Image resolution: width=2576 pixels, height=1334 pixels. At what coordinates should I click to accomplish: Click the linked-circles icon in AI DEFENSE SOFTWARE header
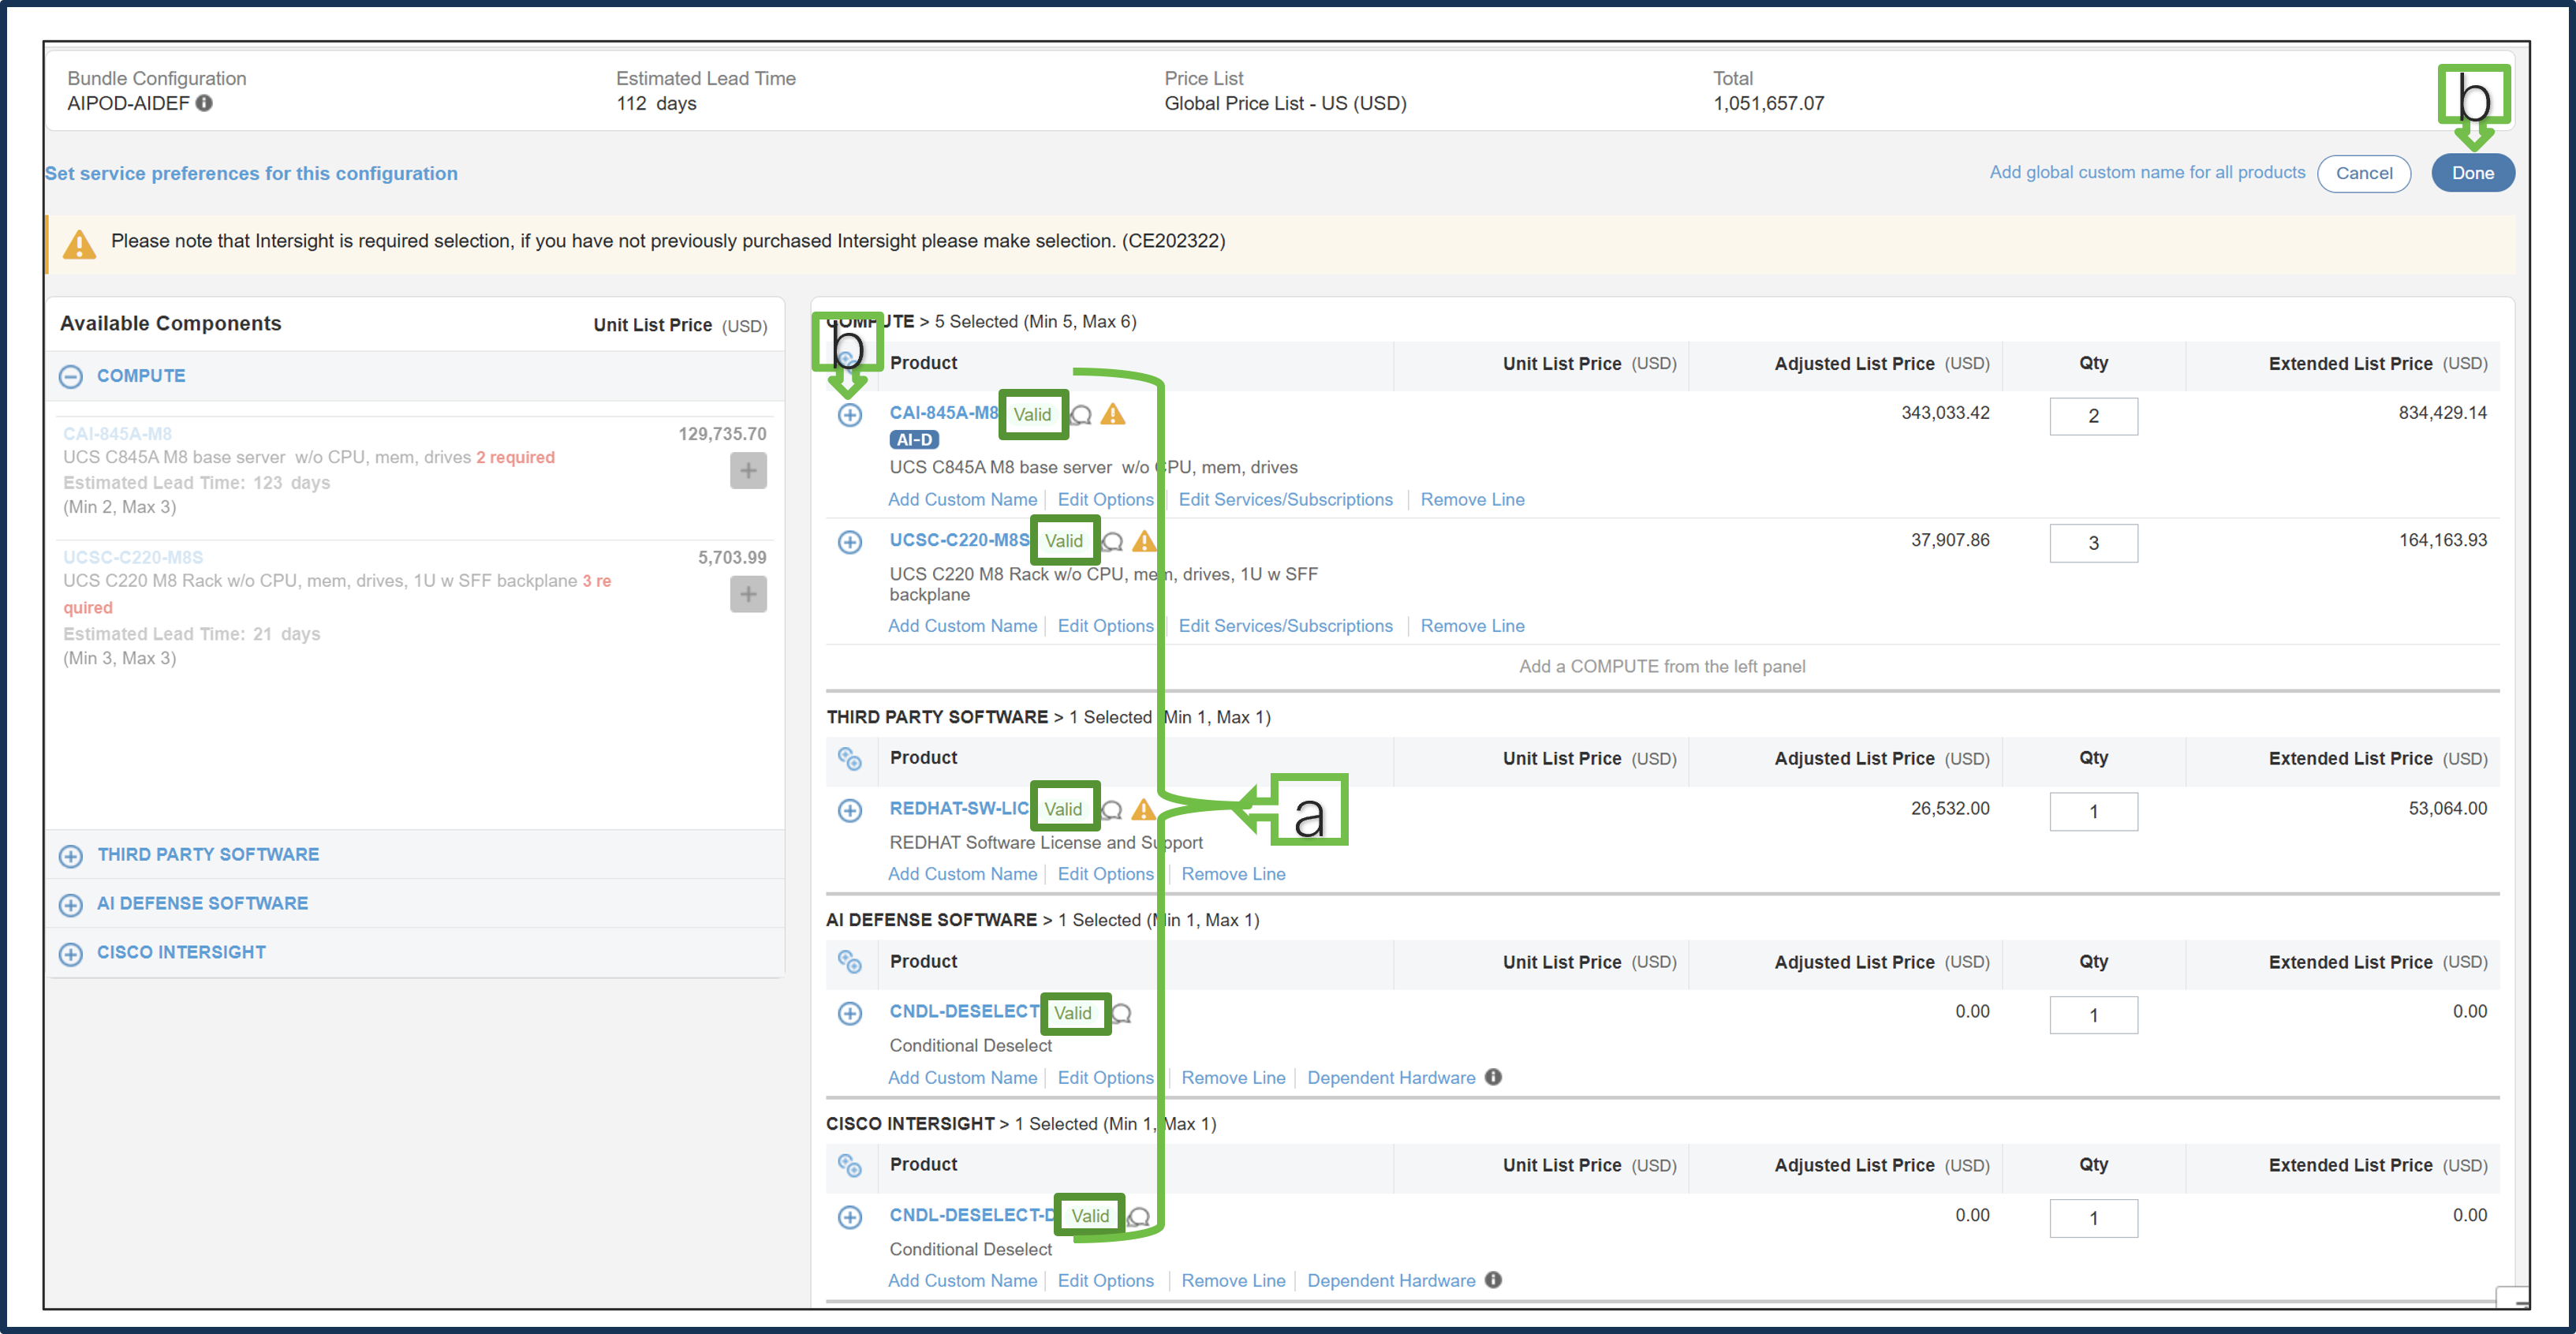(851, 963)
